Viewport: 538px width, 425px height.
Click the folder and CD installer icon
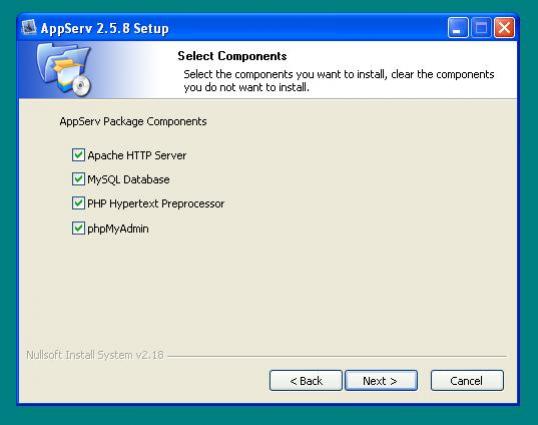(x=64, y=70)
